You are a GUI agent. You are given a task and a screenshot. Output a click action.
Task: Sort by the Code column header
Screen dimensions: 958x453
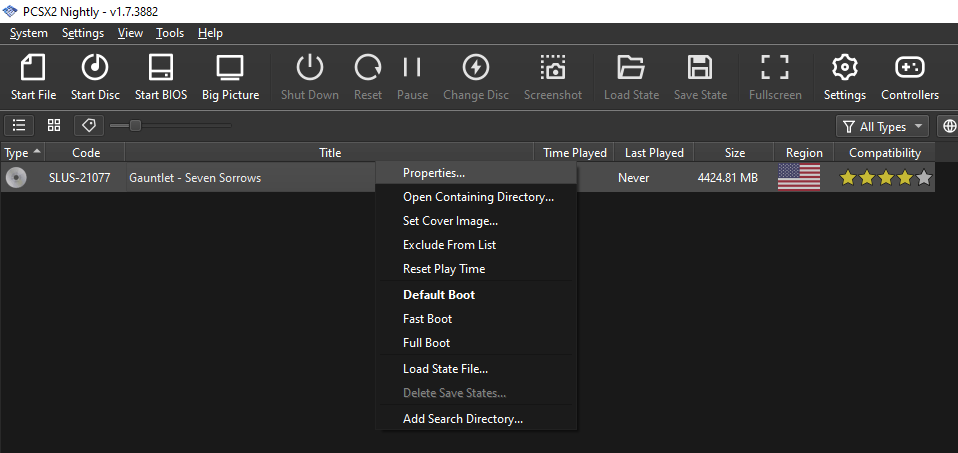[x=86, y=153]
